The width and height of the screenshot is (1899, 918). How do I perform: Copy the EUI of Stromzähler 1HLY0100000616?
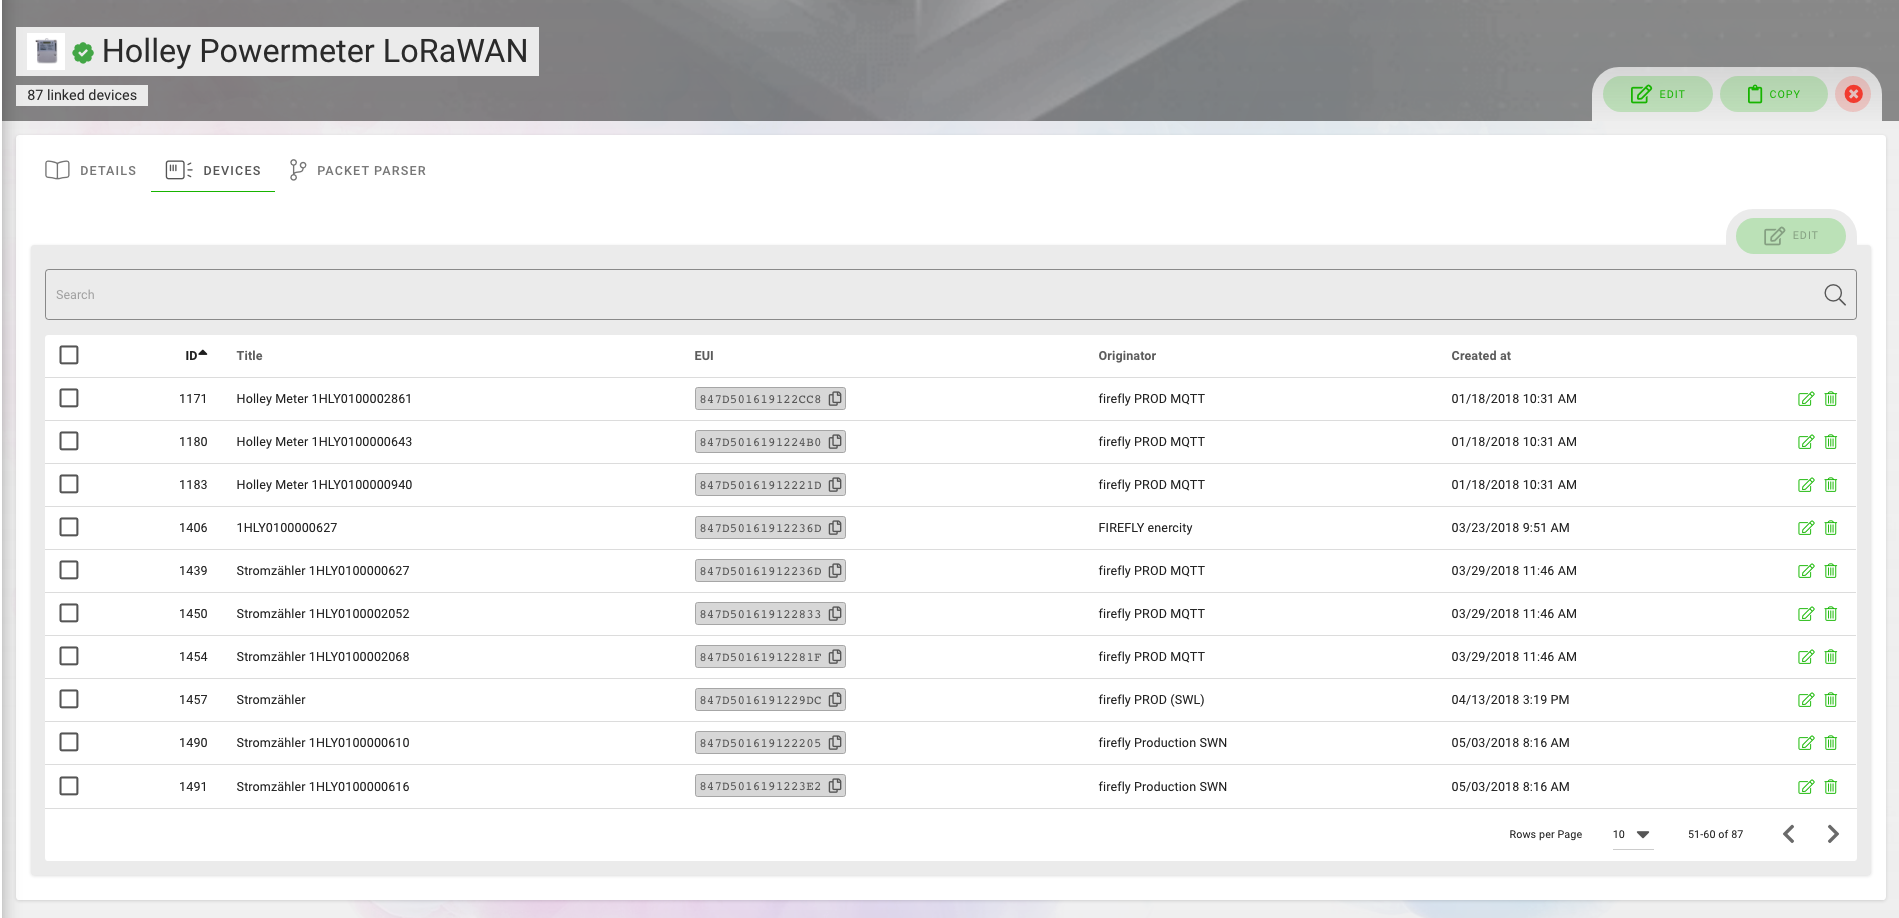(x=836, y=786)
